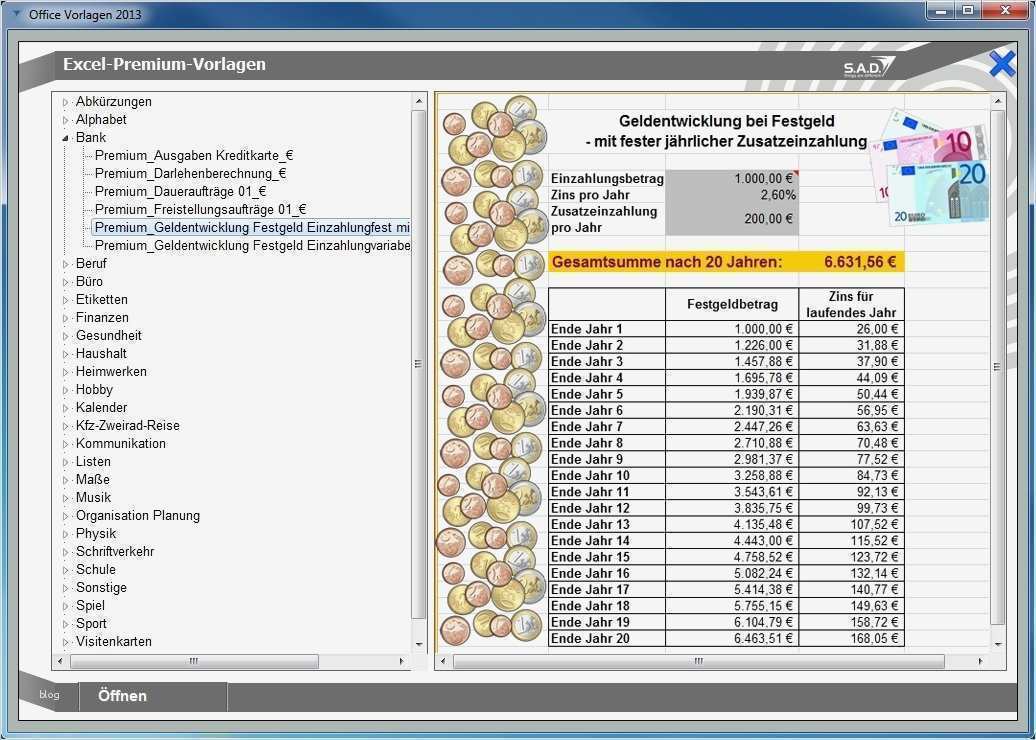
Task: Click preview pane scroll-left arrow
Action: click(x=443, y=661)
